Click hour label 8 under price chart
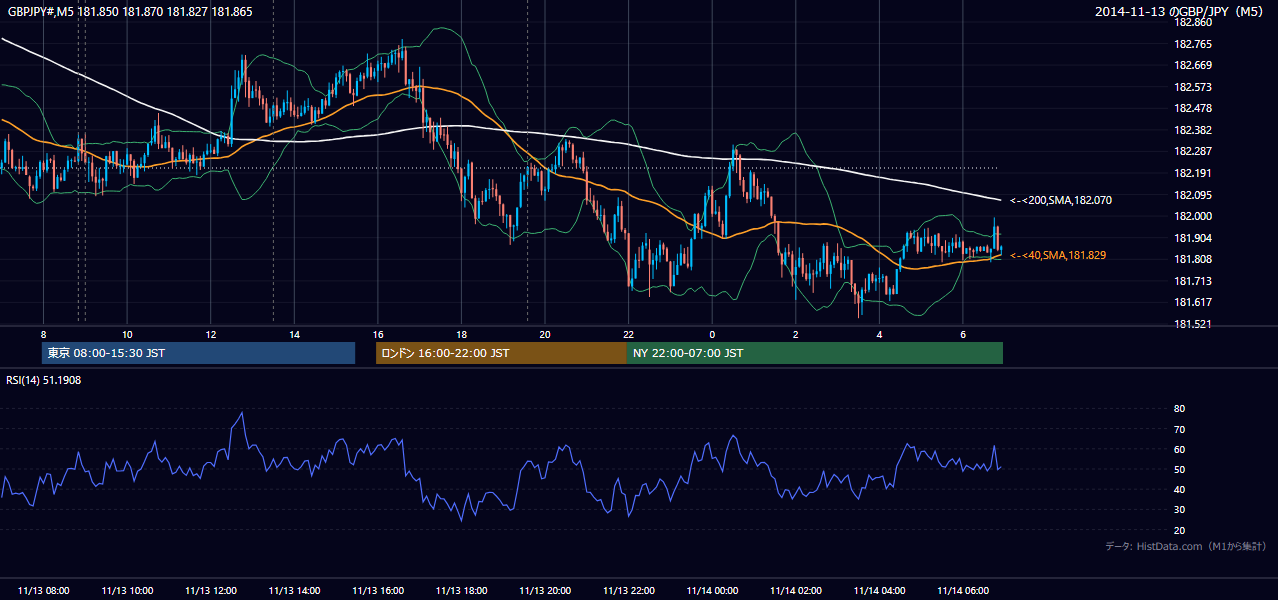The width and height of the screenshot is (1278, 600). pos(43,334)
